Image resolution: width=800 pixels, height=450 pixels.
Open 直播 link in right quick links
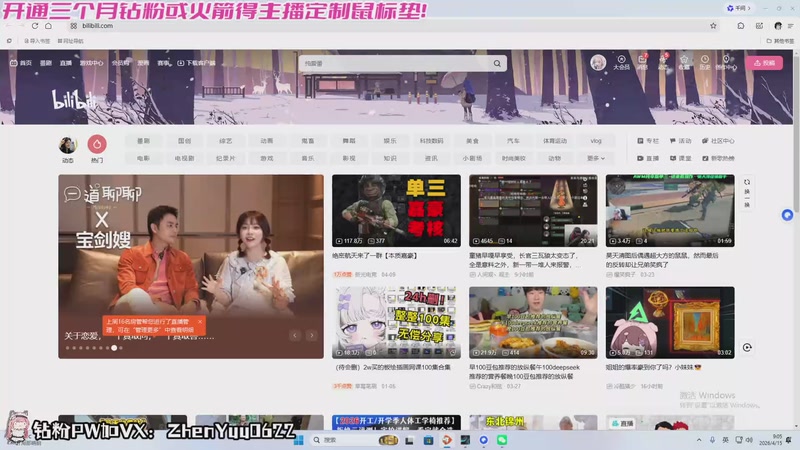pos(648,158)
